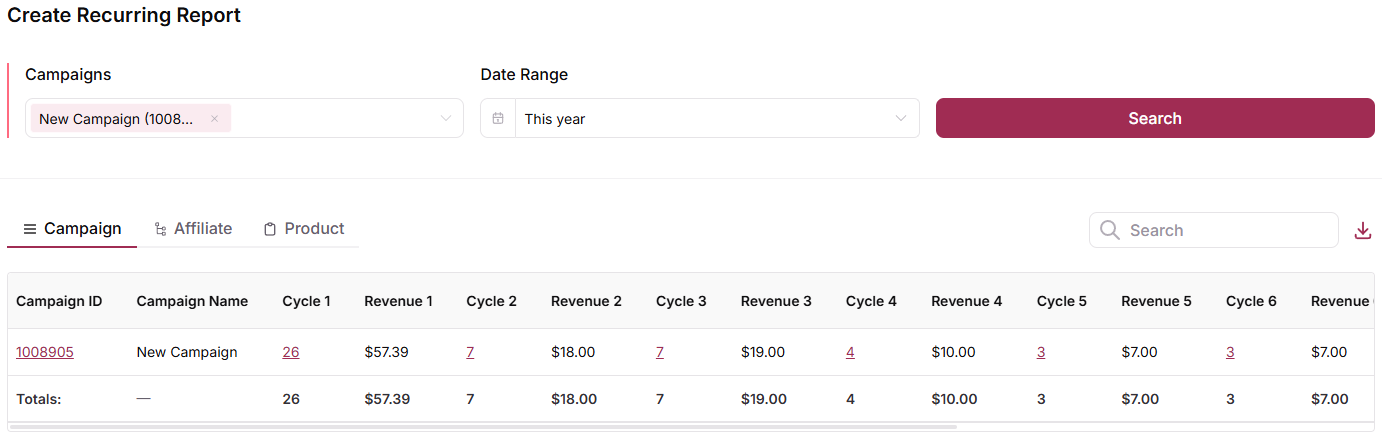Screen dimensions: 1382x435
Task: Click the Revenue 1 column header
Action: coord(398,301)
